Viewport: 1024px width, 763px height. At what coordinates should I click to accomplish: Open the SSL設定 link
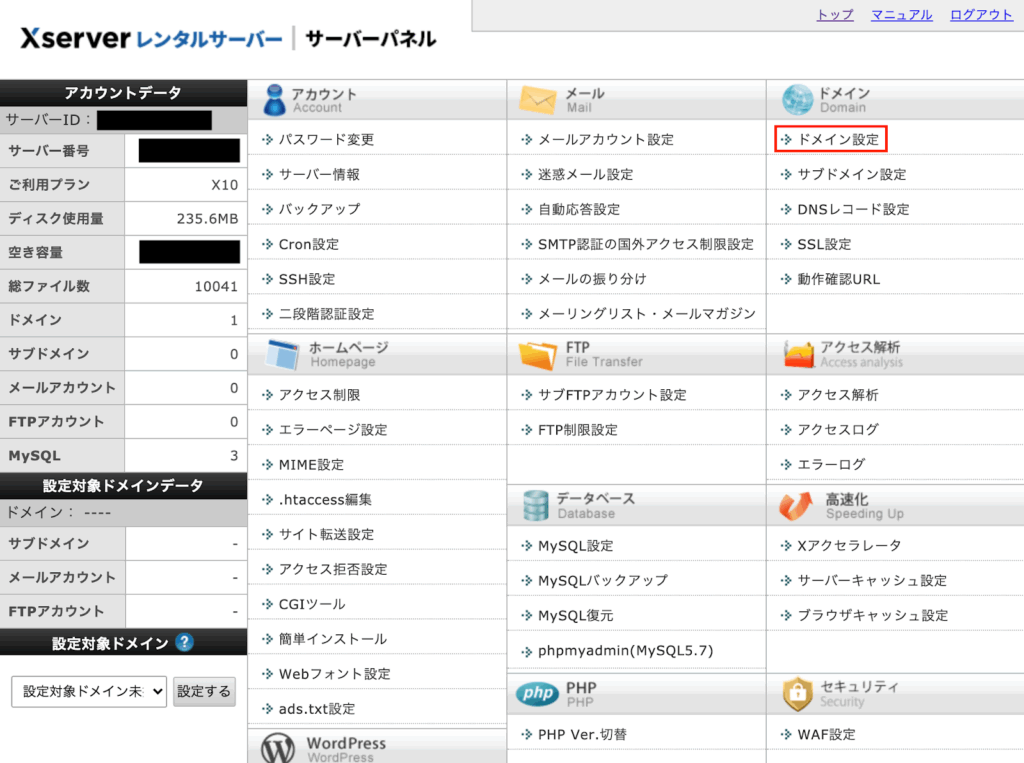pos(824,245)
